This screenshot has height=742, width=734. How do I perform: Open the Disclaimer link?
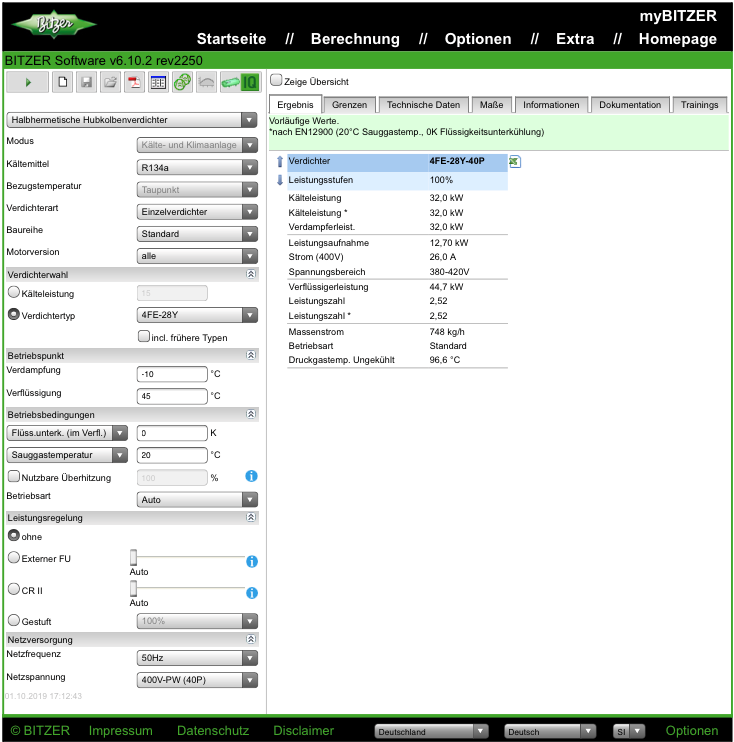click(303, 731)
